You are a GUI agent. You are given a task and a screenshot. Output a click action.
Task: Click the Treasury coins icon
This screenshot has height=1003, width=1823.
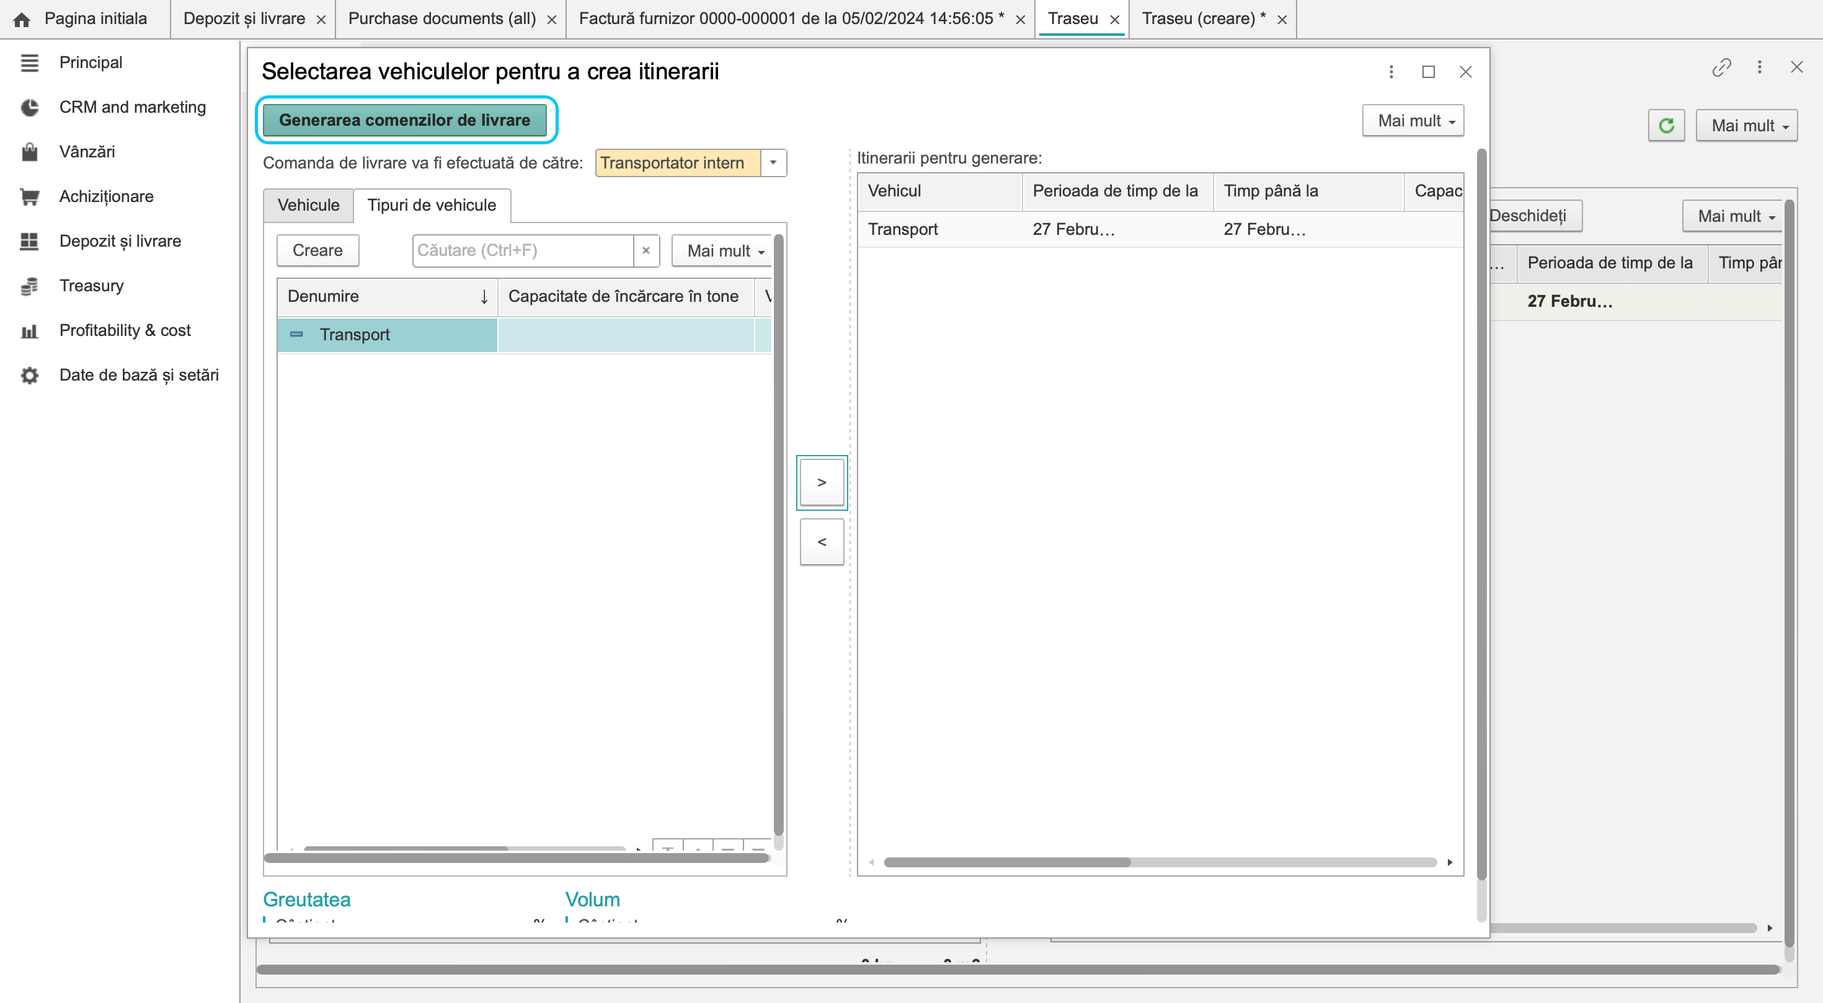coord(30,286)
